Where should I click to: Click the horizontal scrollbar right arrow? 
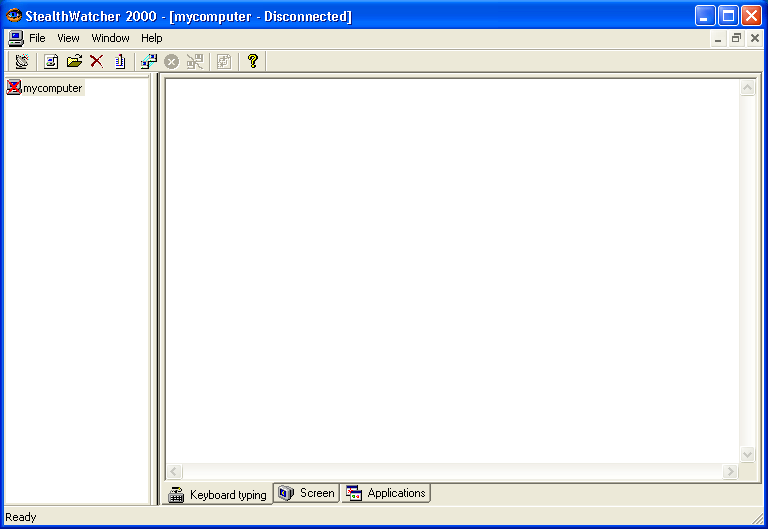click(x=730, y=471)
